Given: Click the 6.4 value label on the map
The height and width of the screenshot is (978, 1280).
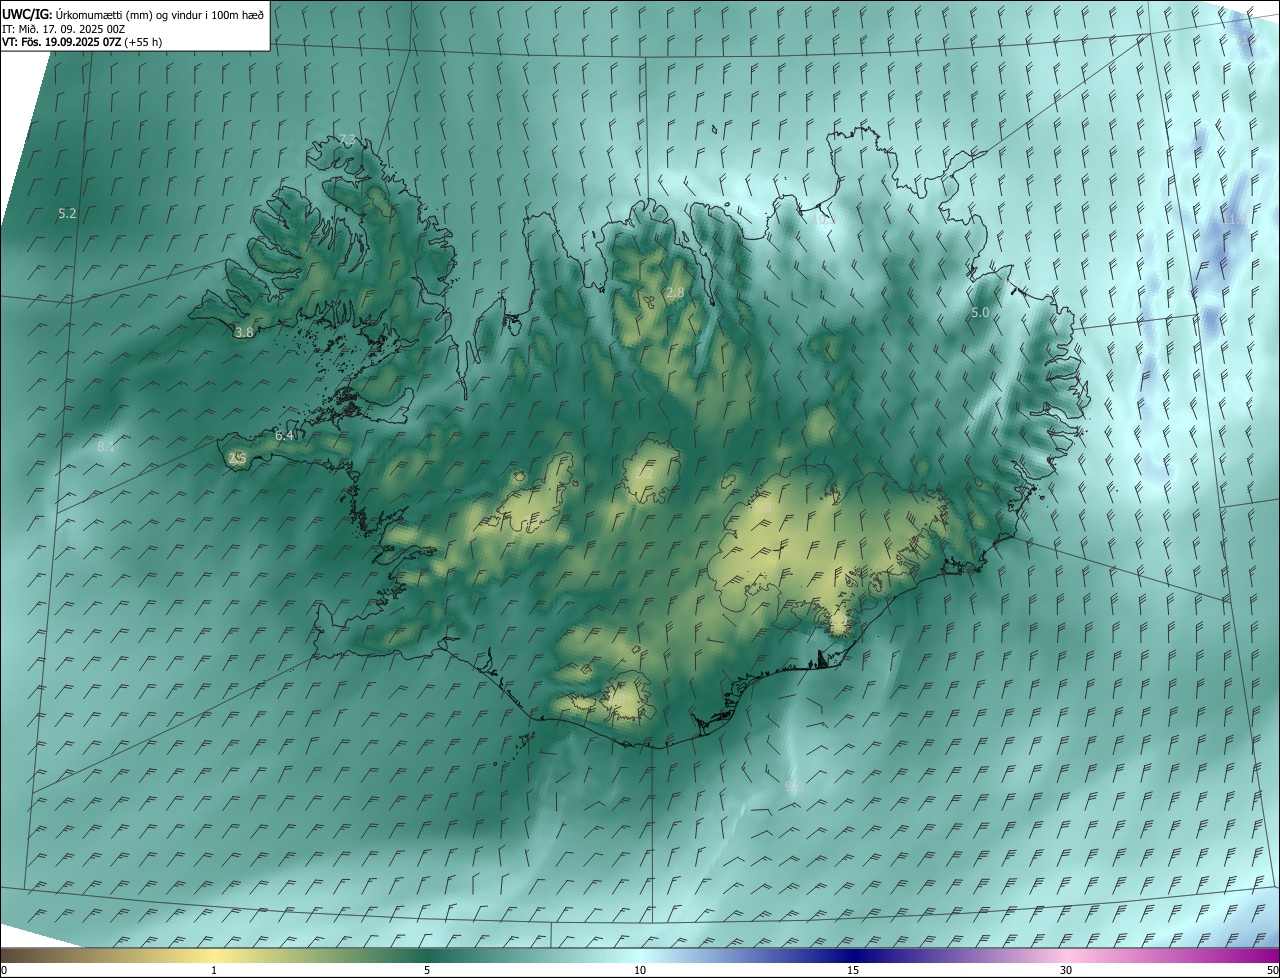Looking at the screenshot, I should click(x=285, y=435).
